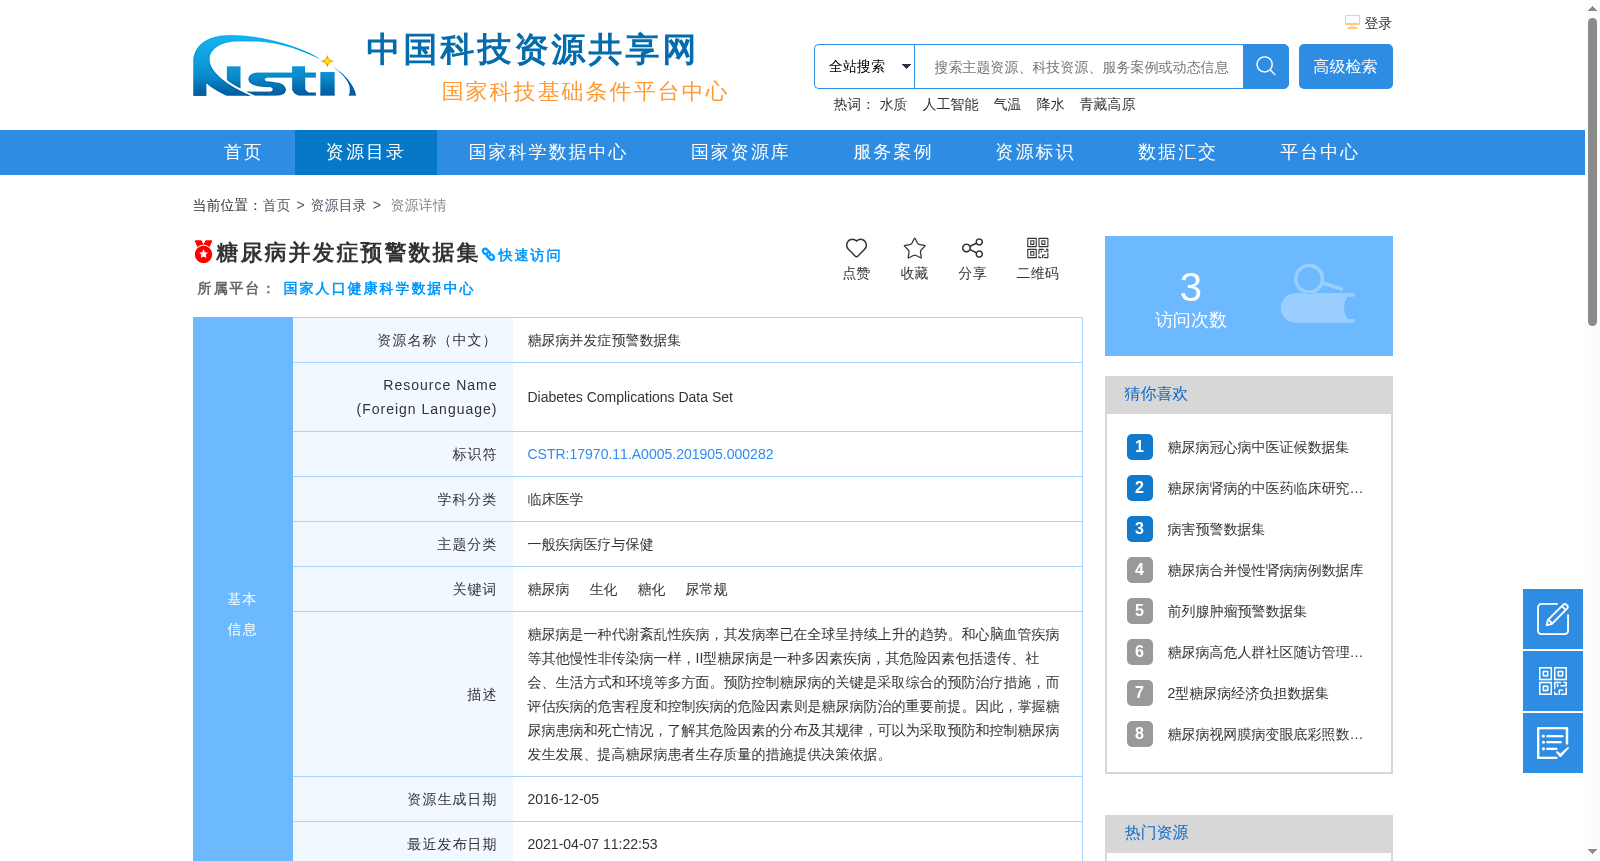Screen dimensions: 1600x861
Task: Click the NSTI site logo
Action: tap(275, 67)
